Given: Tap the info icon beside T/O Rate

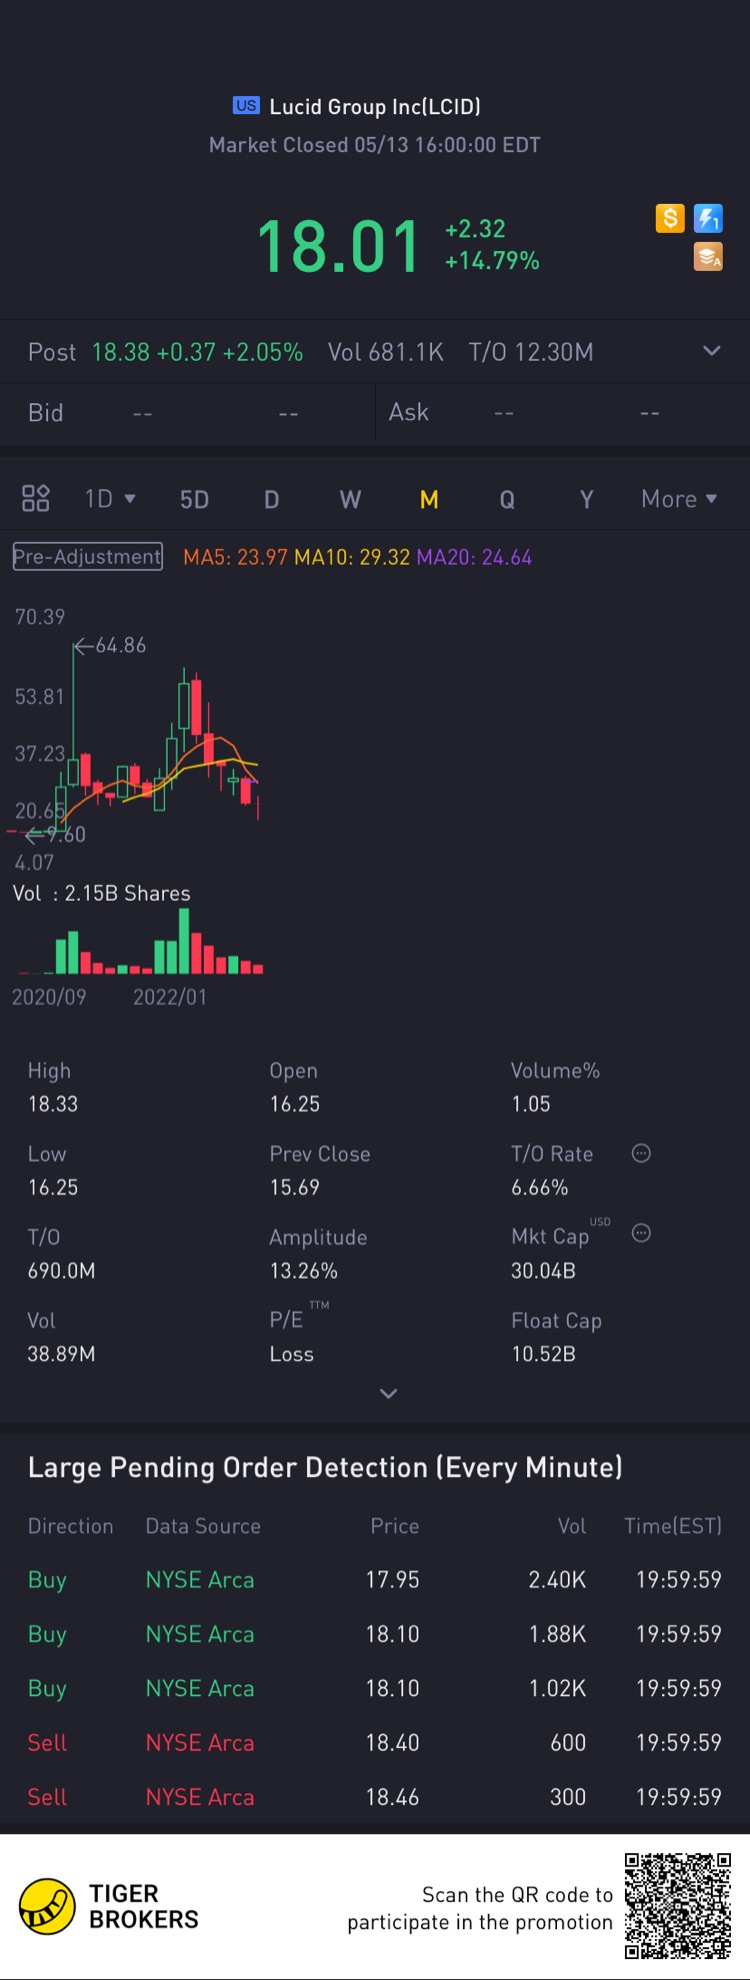Looking at the screenshot, I should (x=642, y=1153).
